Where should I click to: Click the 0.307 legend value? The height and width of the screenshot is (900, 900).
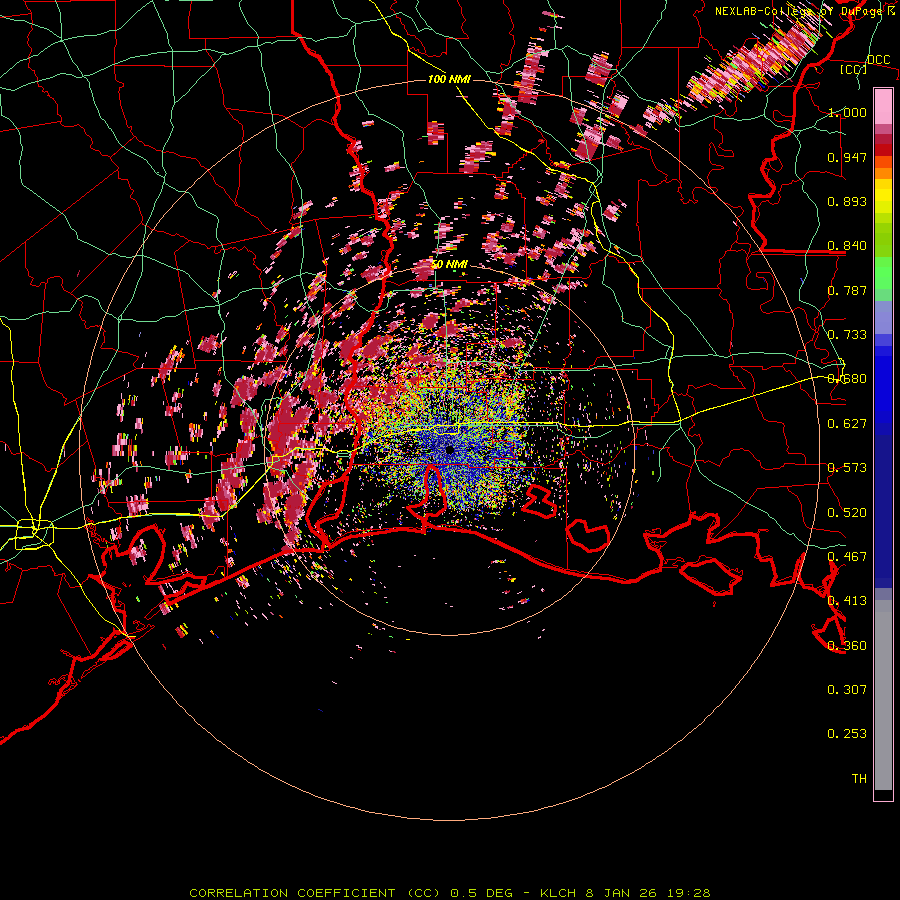point(847,690)
